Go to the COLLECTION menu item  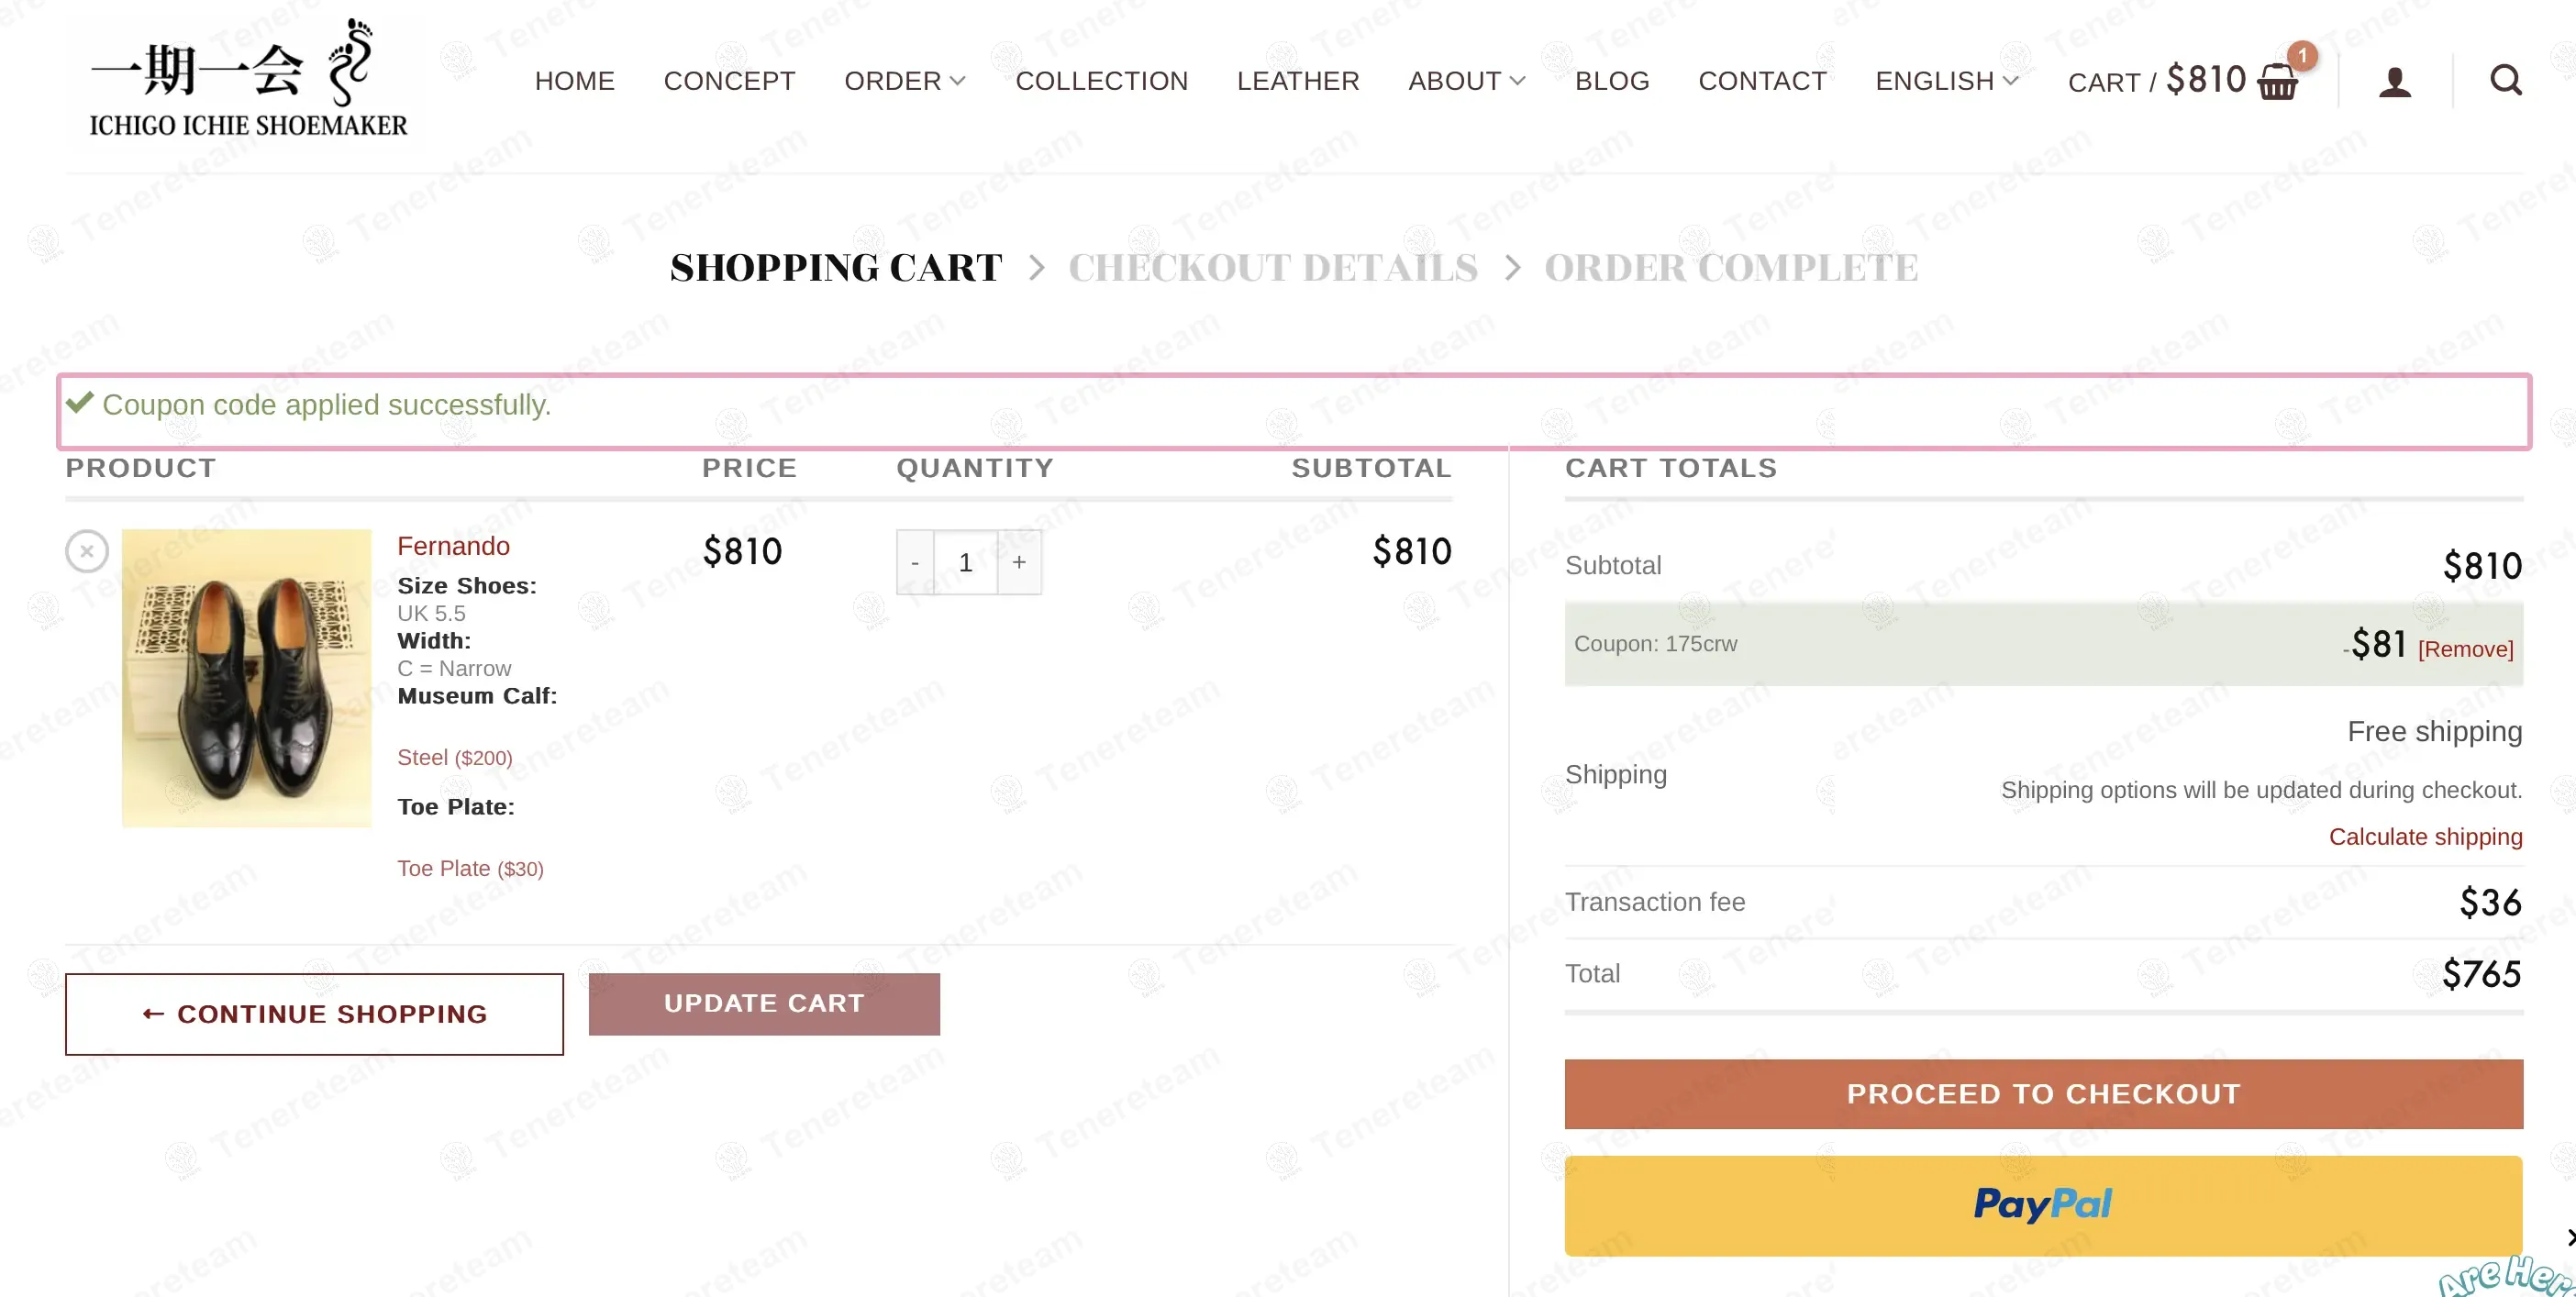pyautogui.click(x=1101, y=81)
